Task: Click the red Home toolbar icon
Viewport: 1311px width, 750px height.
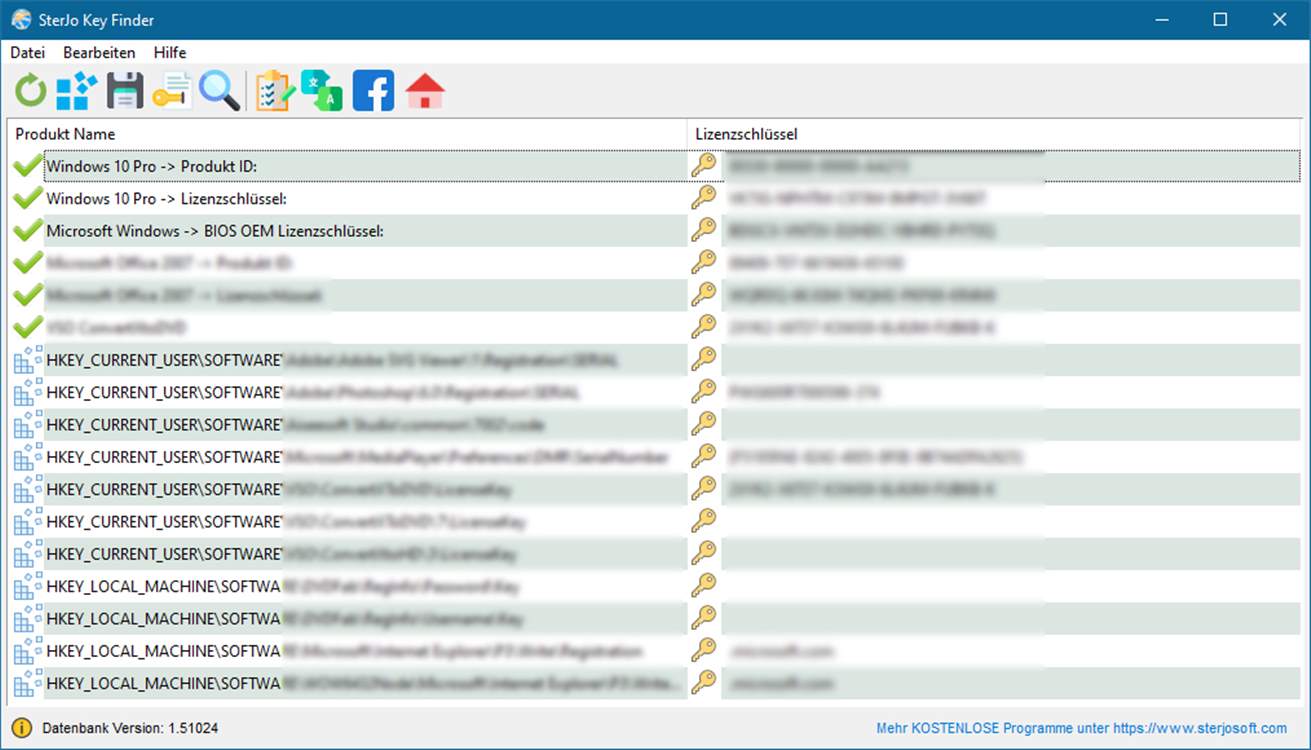Action: point(425,91)
